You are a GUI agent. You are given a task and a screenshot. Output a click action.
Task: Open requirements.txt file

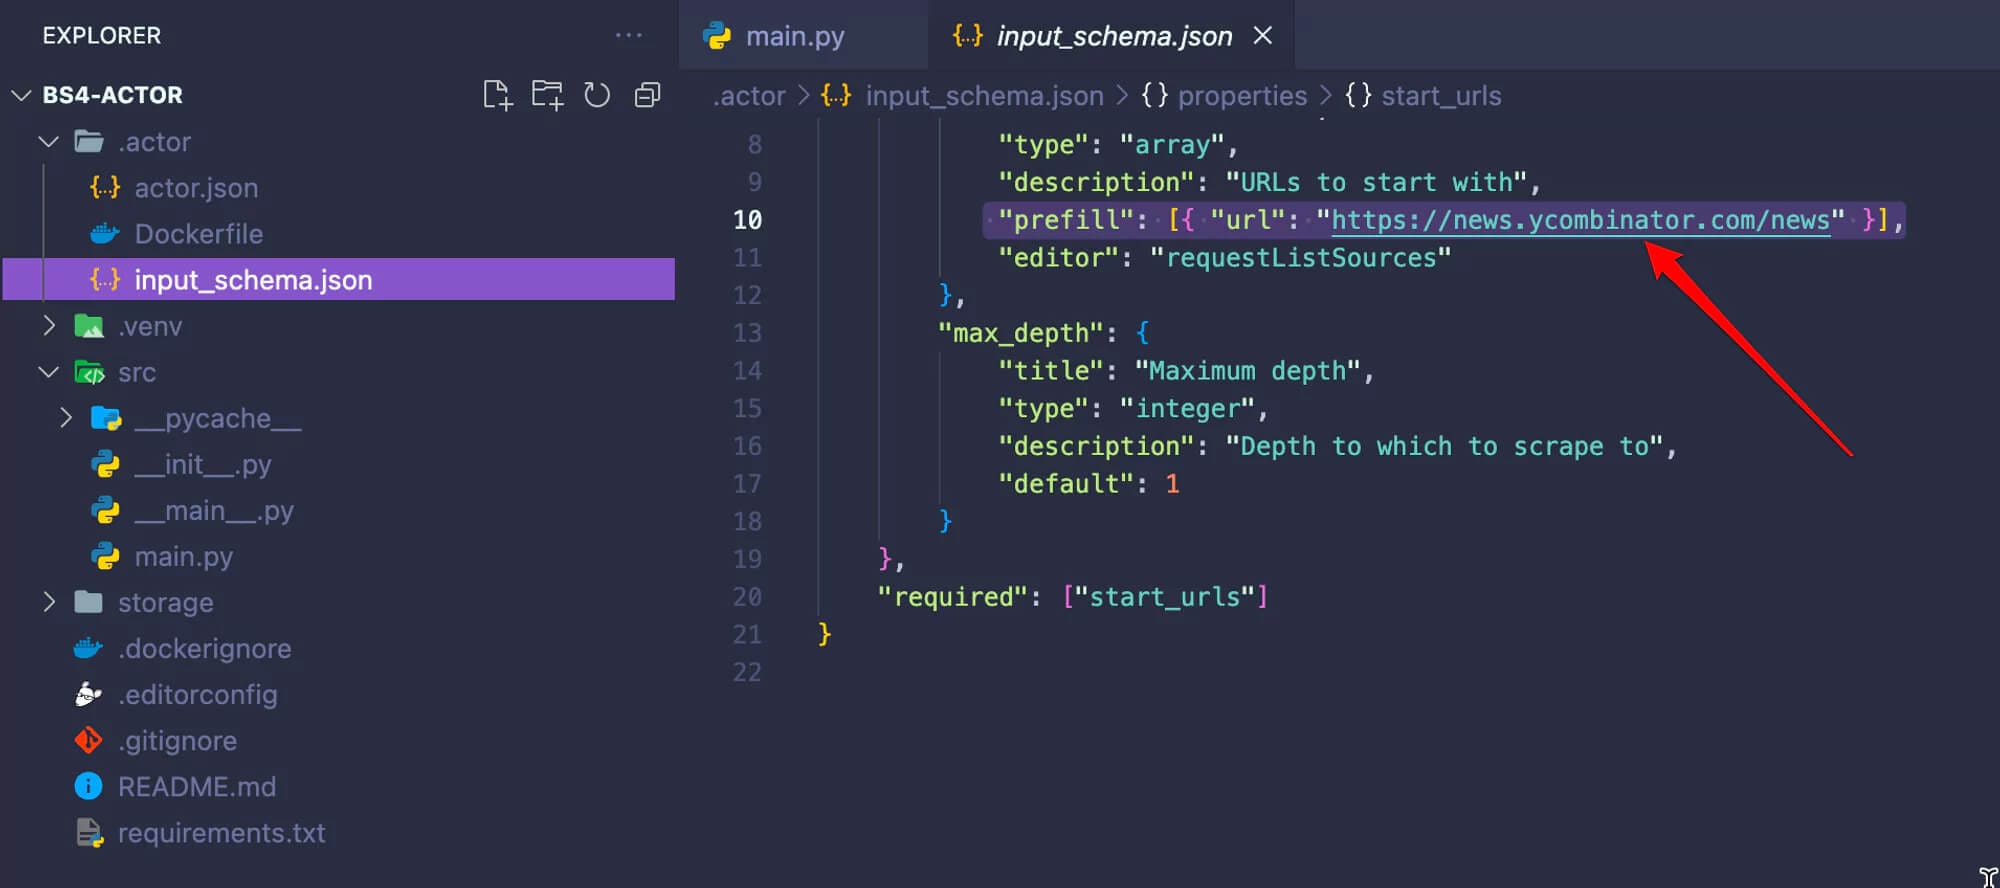[222, 832]
